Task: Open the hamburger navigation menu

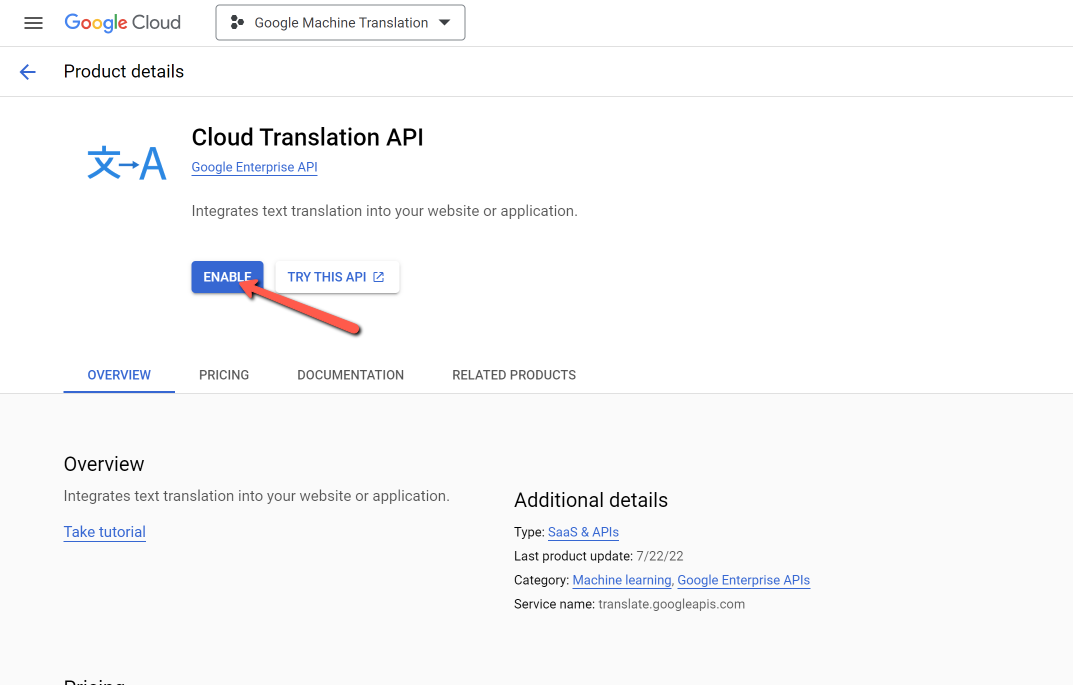Action: pyautogui.click(x=33, y=23)
